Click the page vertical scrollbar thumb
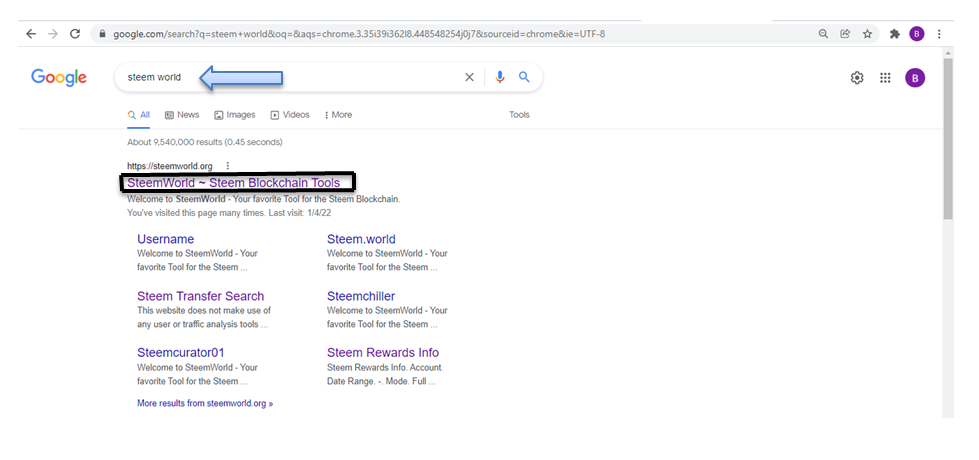Image resolution: width=979 pixels, height=460 pixels. click(x=948, y=137)
